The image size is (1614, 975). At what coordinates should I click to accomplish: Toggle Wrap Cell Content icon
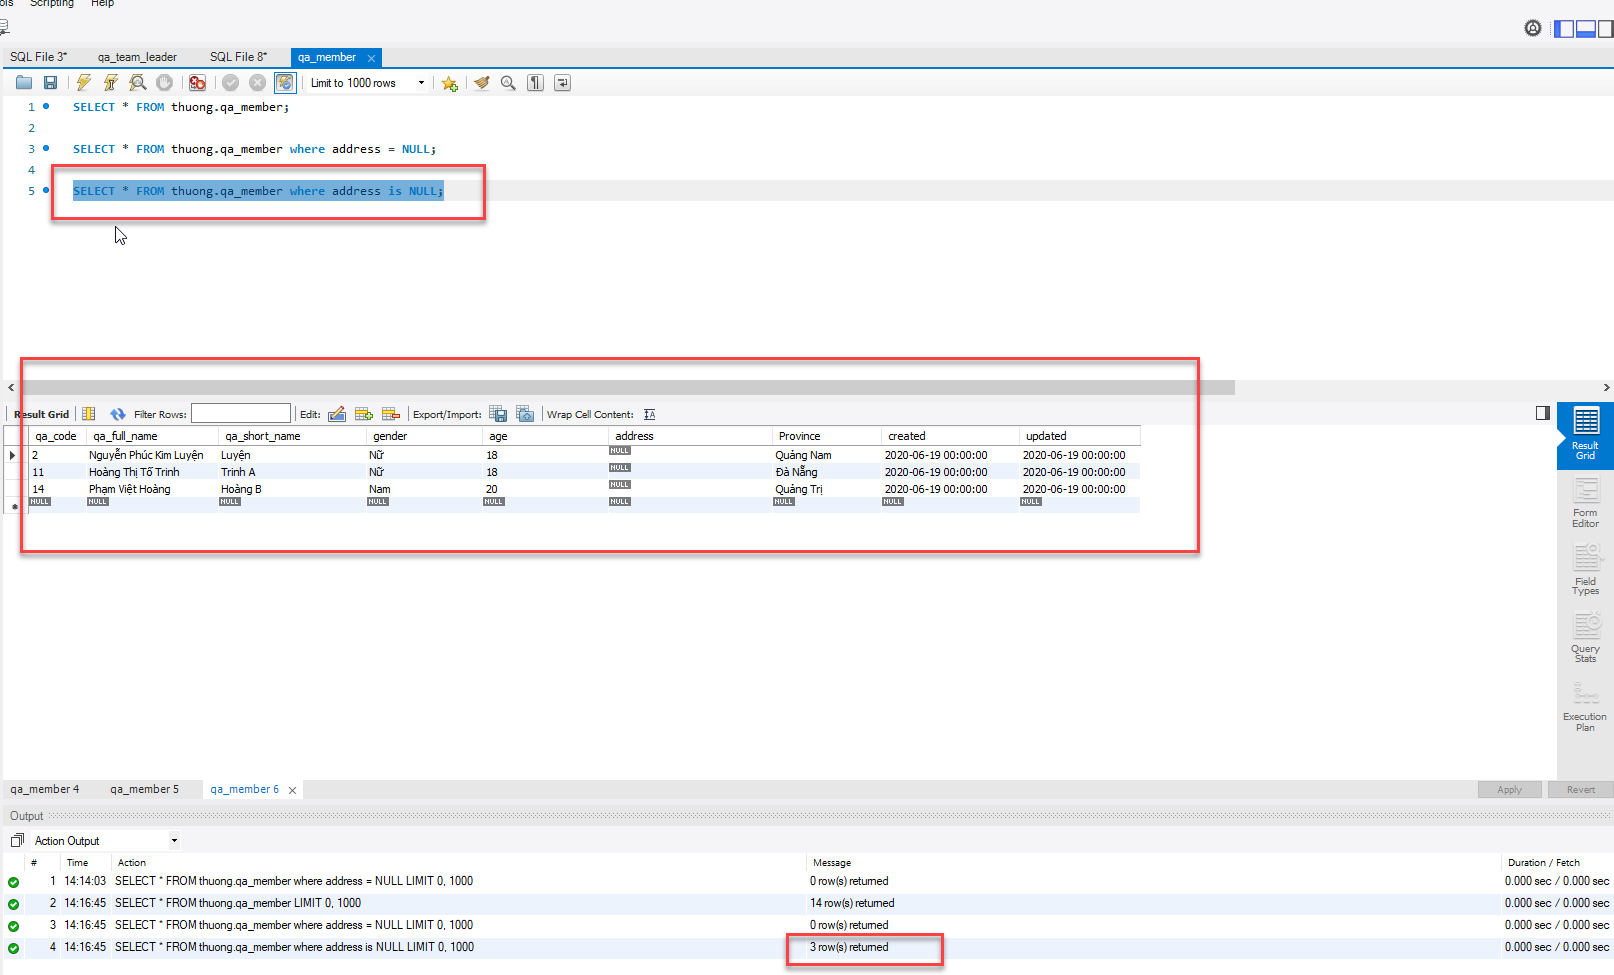tap(650, 414)
